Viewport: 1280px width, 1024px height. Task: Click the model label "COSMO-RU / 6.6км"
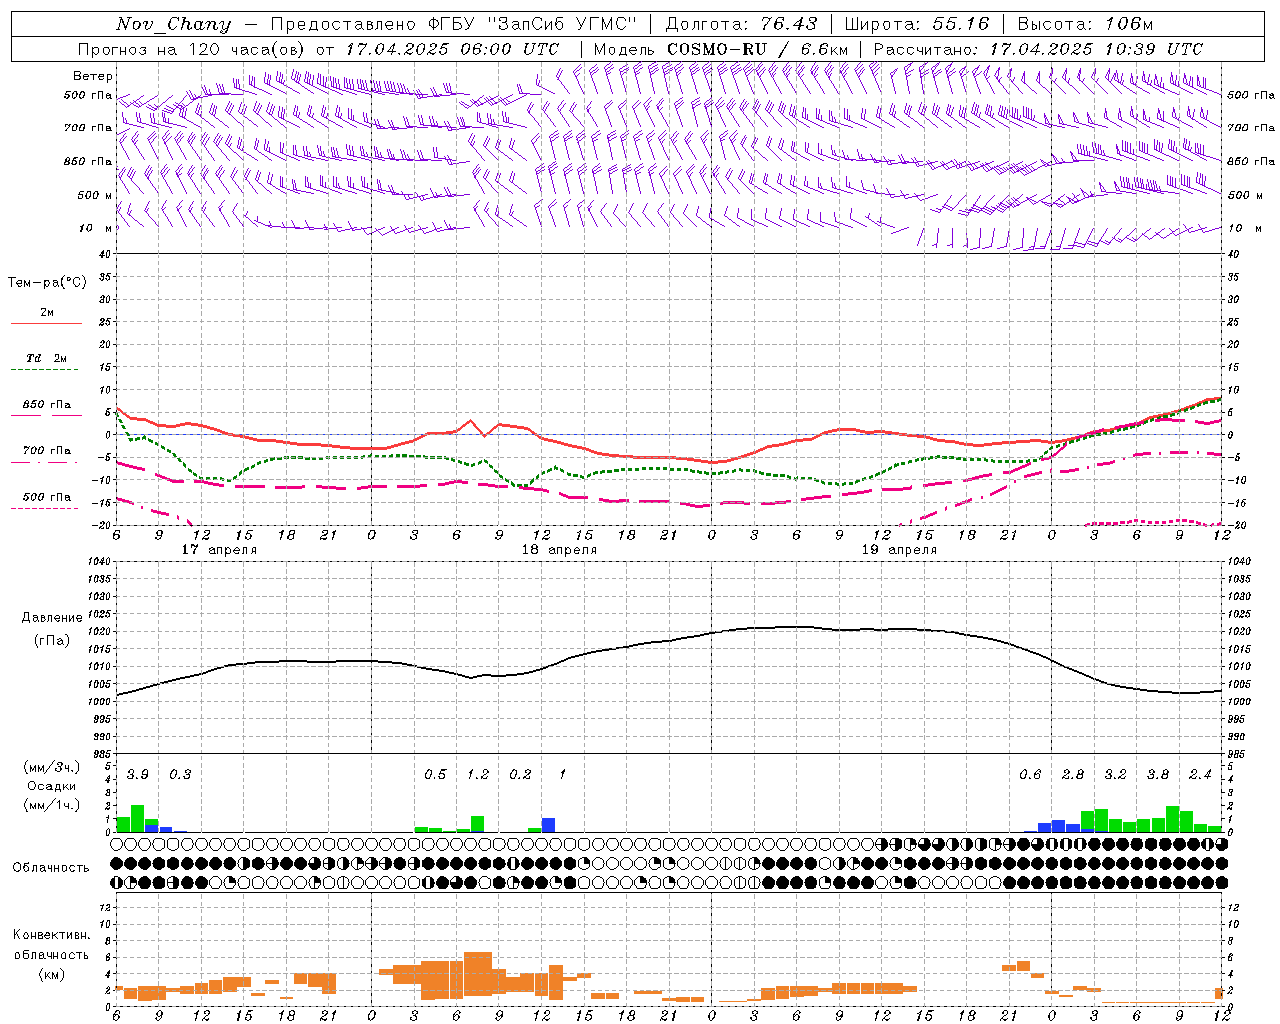coord(757,49)
